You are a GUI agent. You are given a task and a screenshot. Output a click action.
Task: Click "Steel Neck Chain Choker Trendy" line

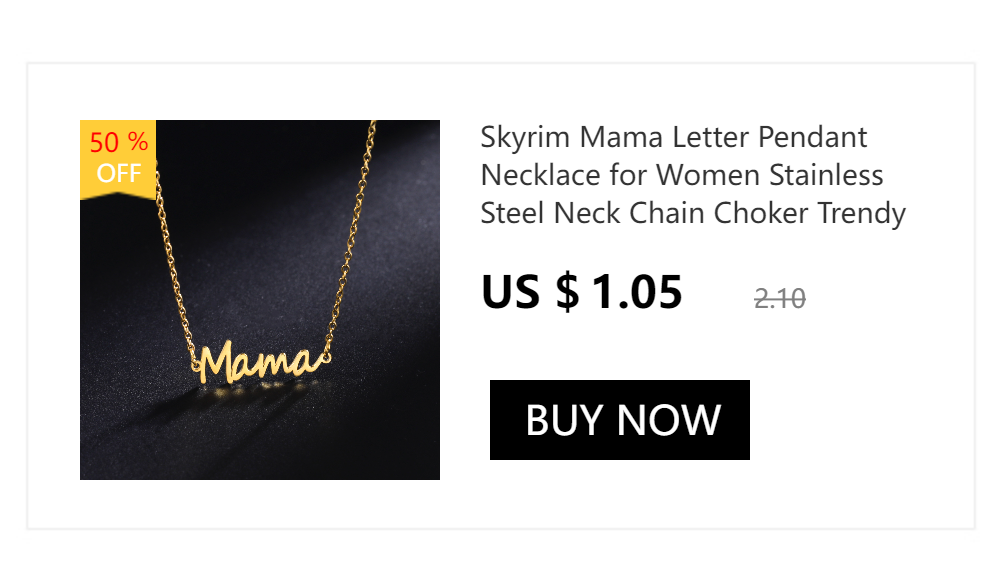click(x=693, y=214)
